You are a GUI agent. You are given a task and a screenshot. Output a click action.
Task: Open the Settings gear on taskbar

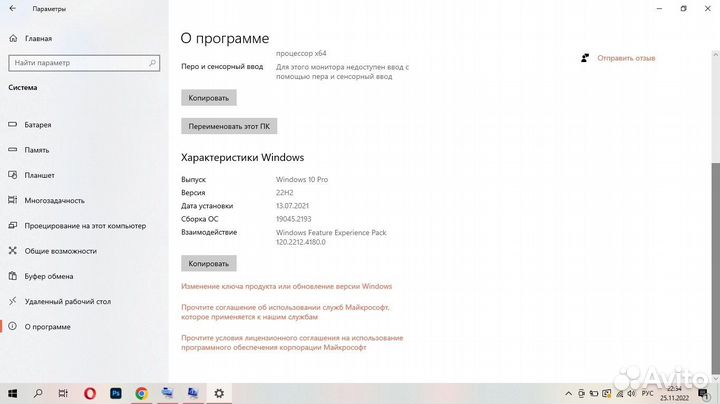(x=219, y=393)
